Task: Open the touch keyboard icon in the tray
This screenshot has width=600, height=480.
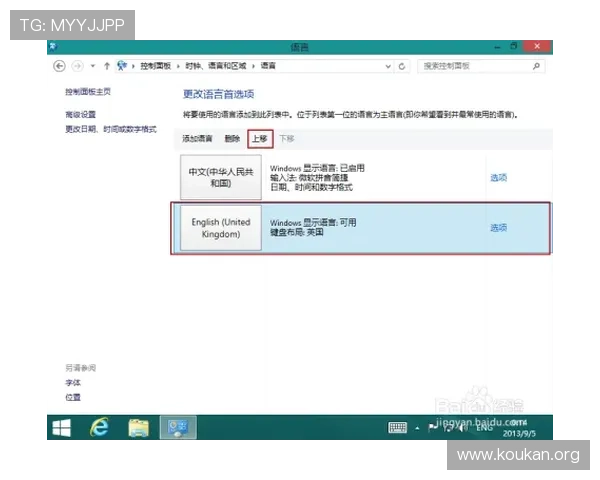Action: point(398,428)
